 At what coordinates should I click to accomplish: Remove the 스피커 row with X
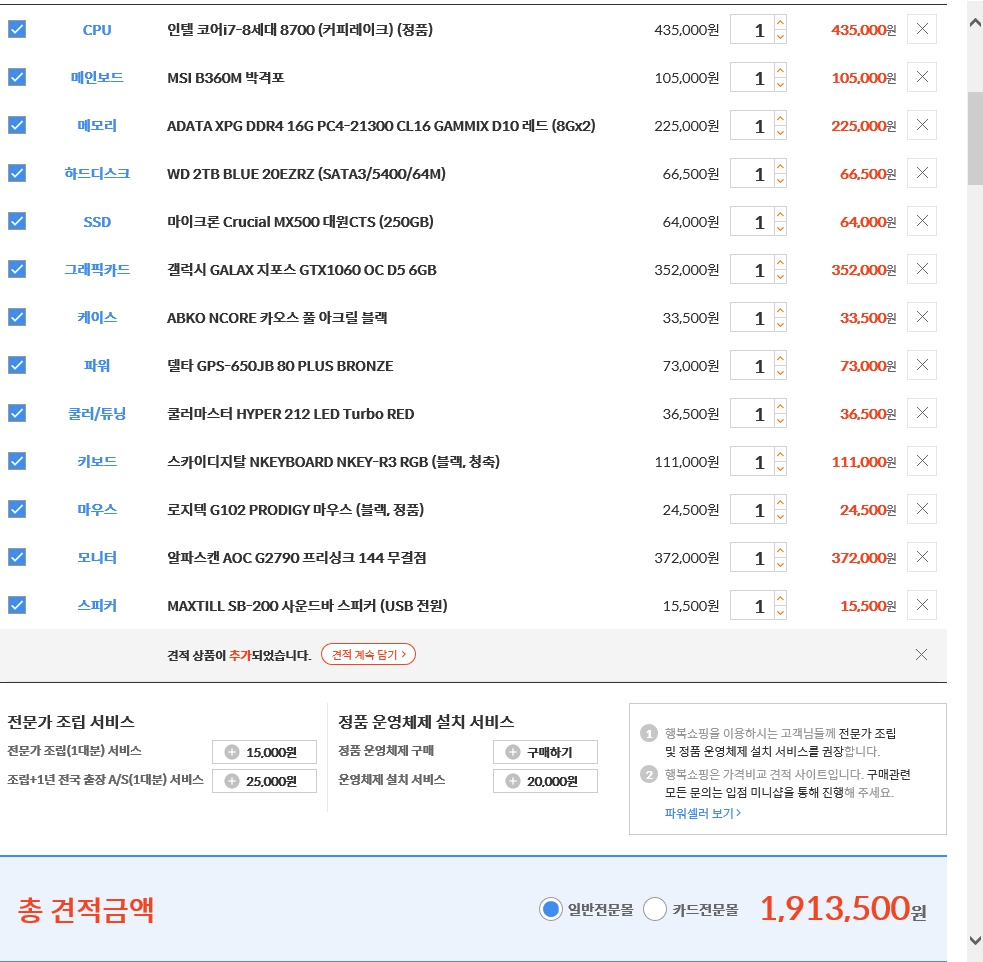point(922,605)
